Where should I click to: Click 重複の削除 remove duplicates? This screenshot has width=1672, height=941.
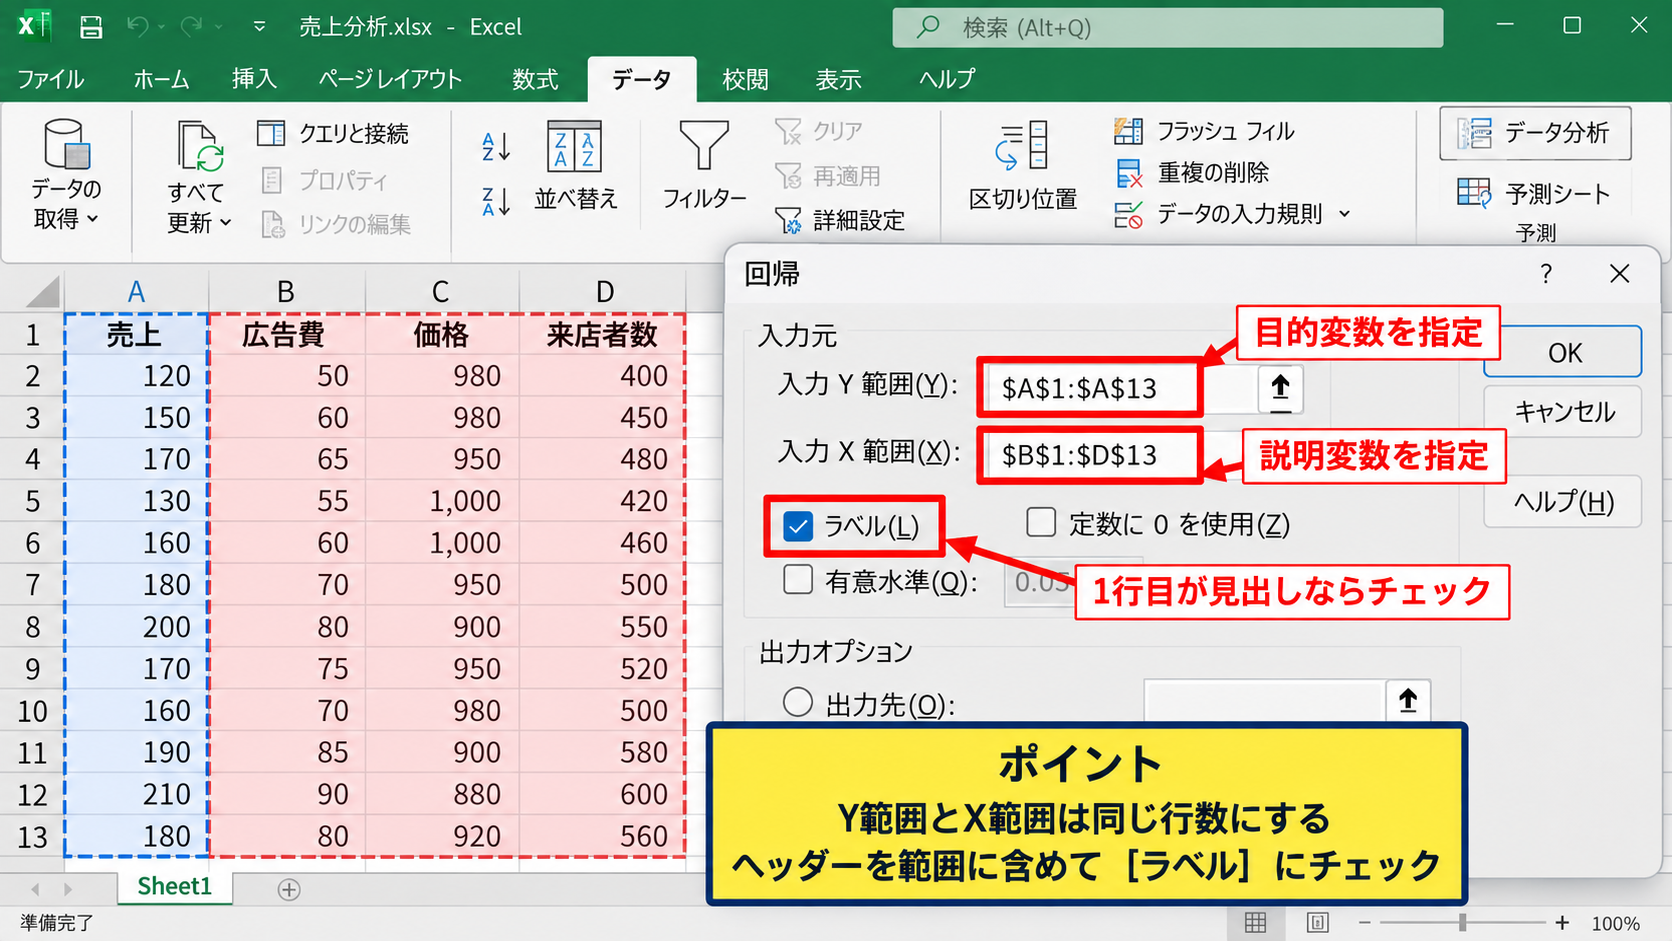click(1192, 173)
